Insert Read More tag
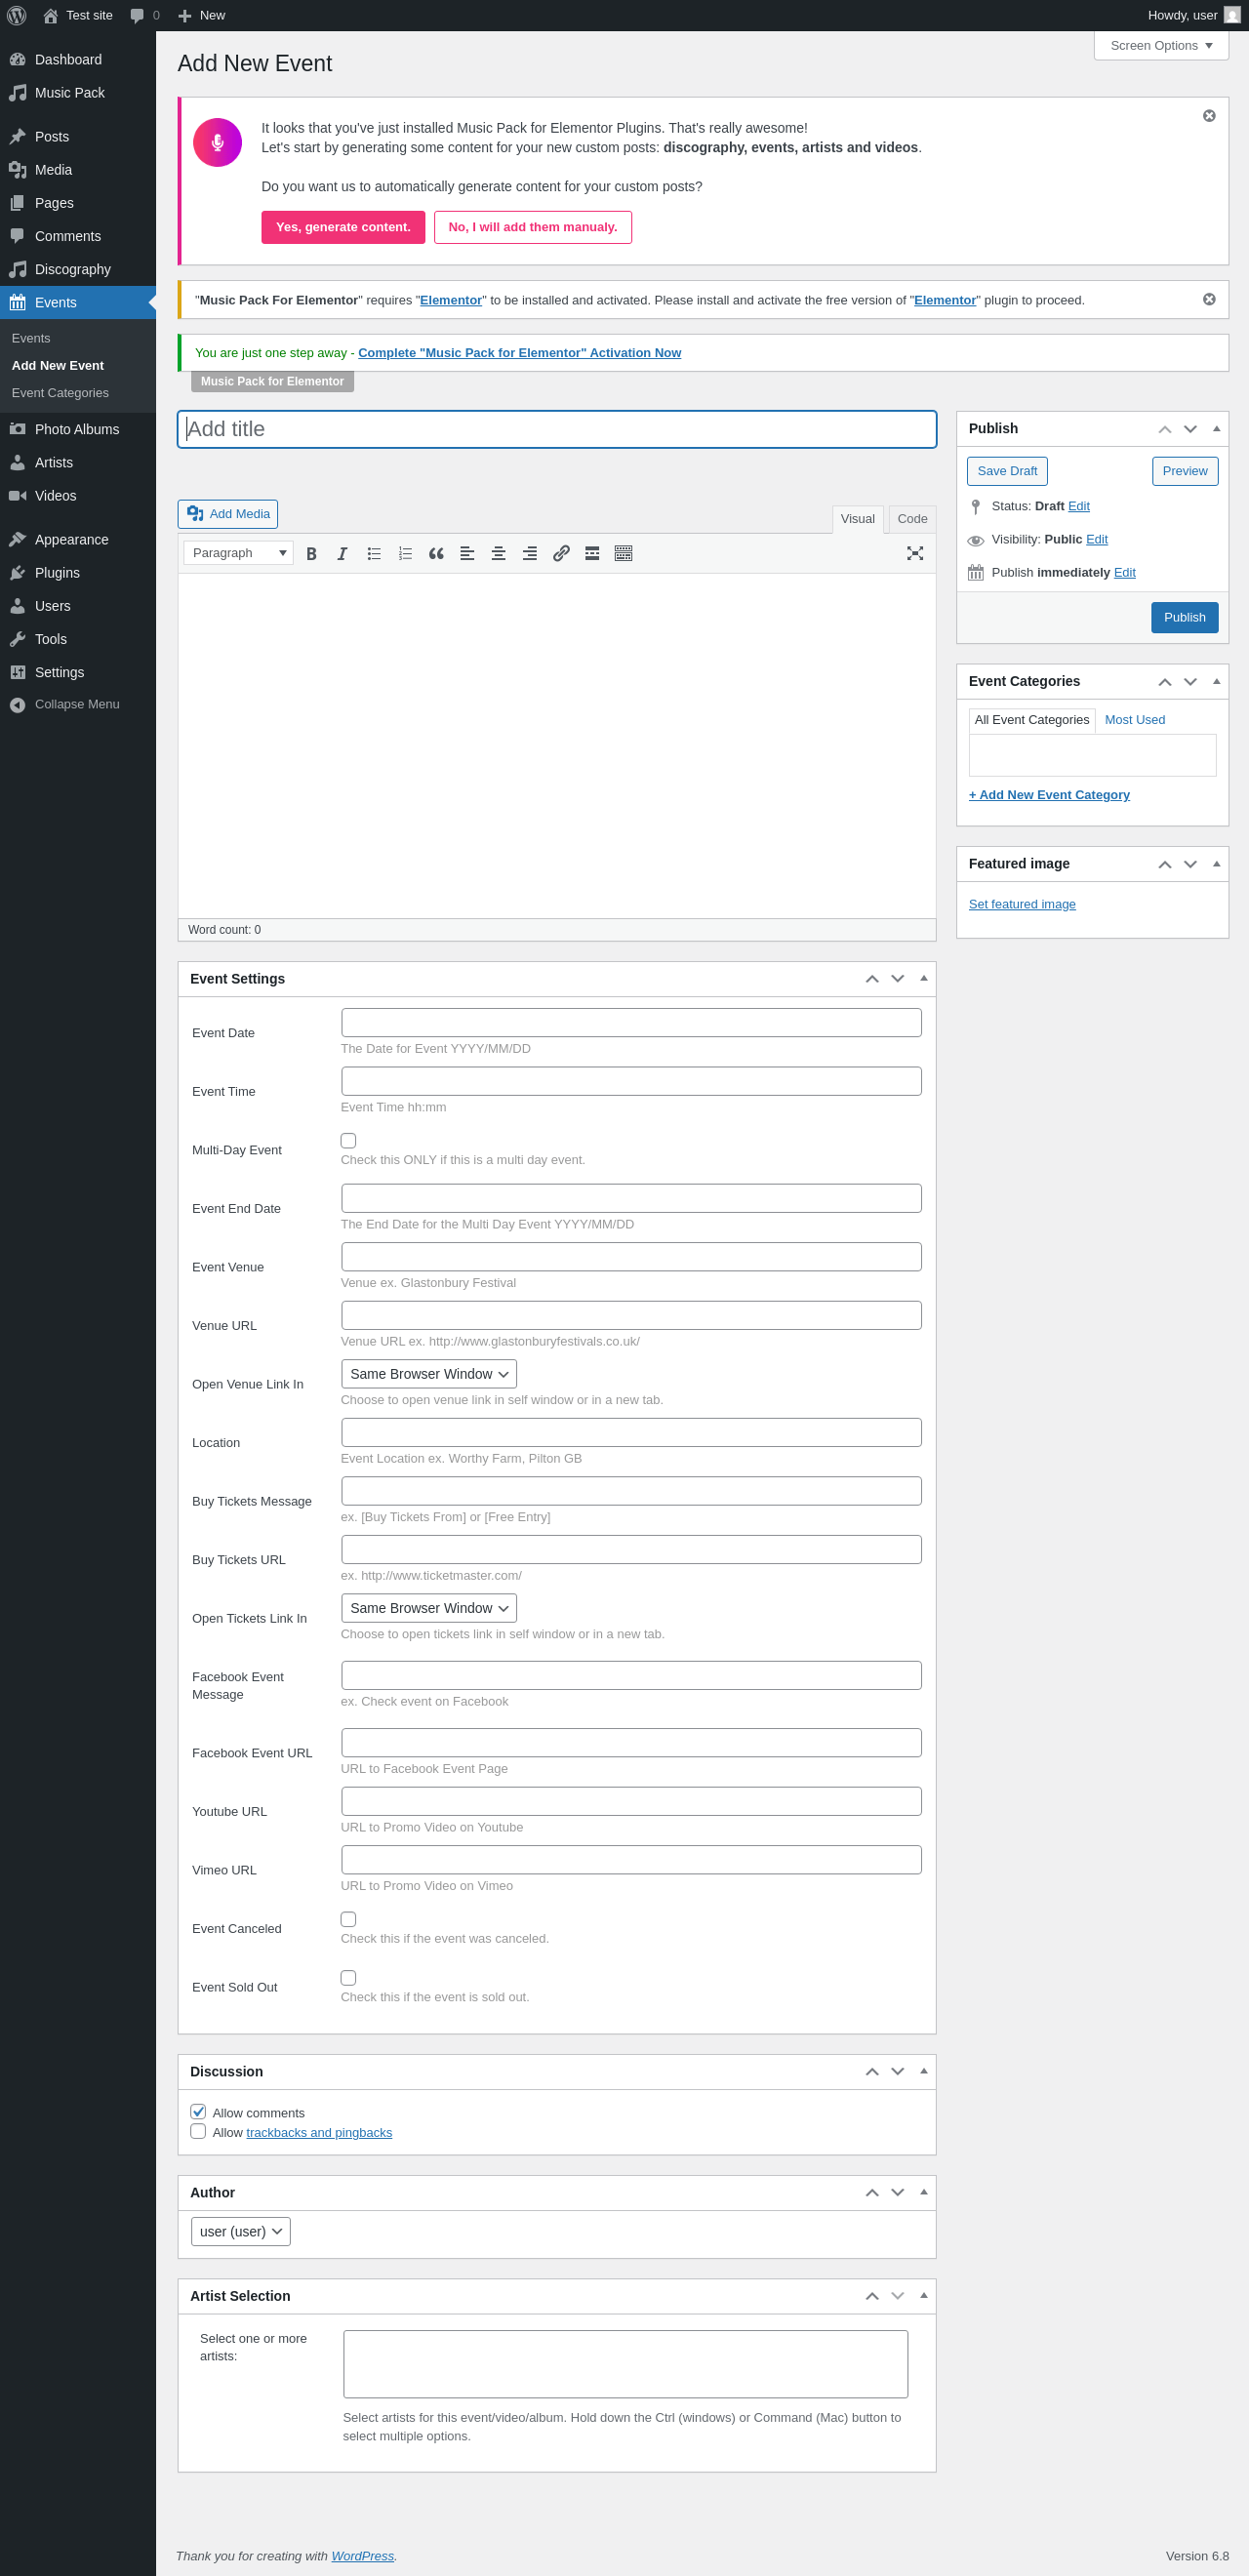 [592, 553]
